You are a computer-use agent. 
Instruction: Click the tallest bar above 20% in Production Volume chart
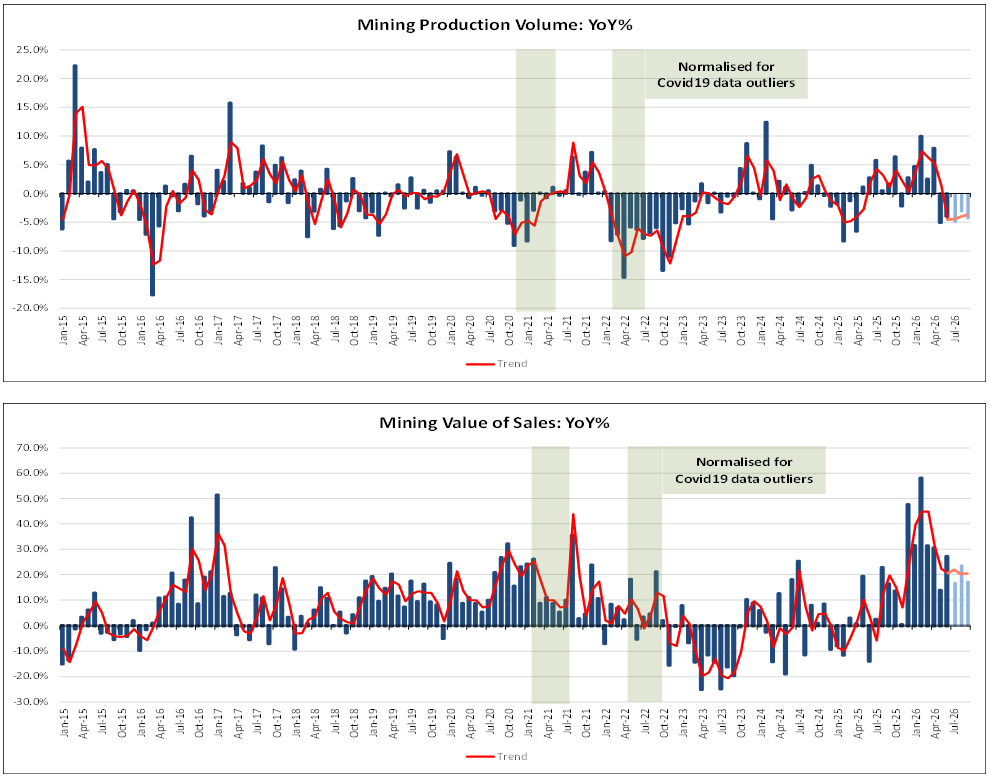pyautogui.click(x=75, y=129)
